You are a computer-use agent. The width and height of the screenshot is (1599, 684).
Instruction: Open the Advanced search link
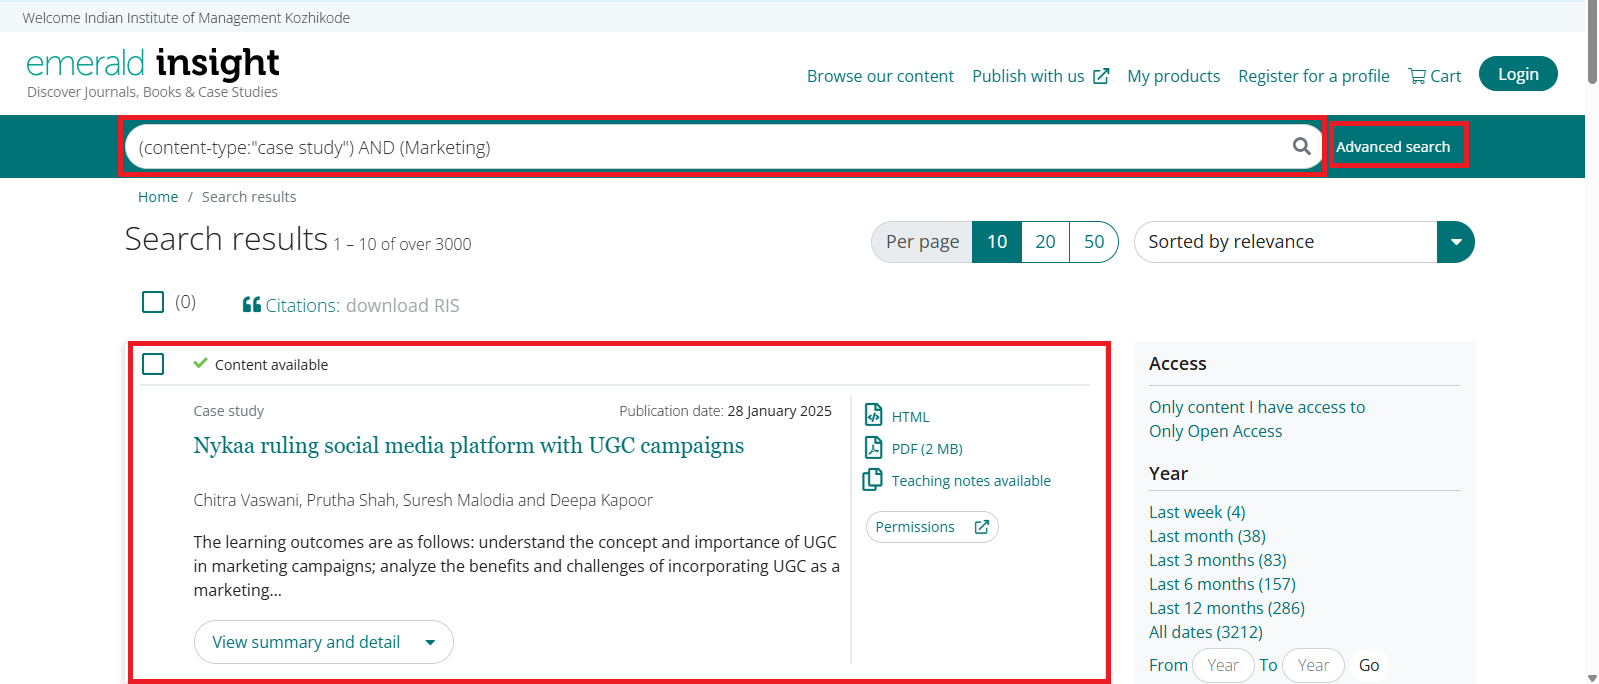pyautogui.click(x=1392, y=147)
